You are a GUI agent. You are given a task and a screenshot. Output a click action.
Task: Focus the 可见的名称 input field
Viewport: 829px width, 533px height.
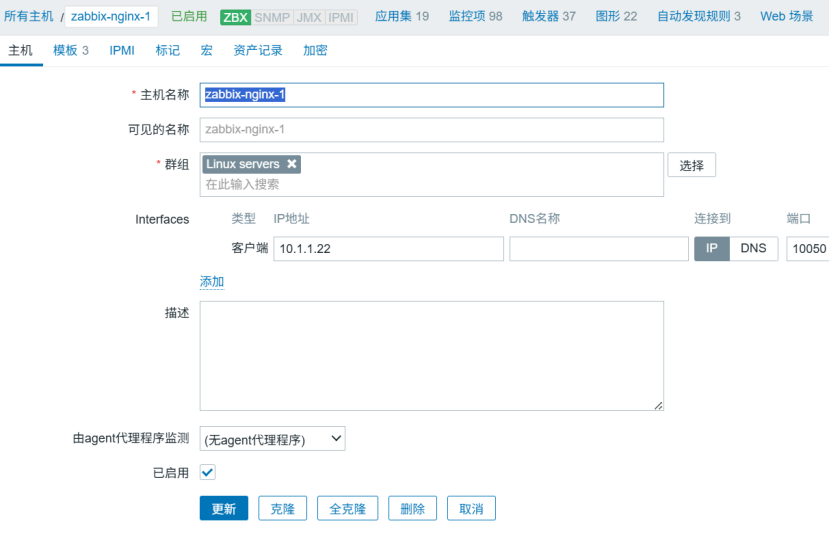click(431, 130)
